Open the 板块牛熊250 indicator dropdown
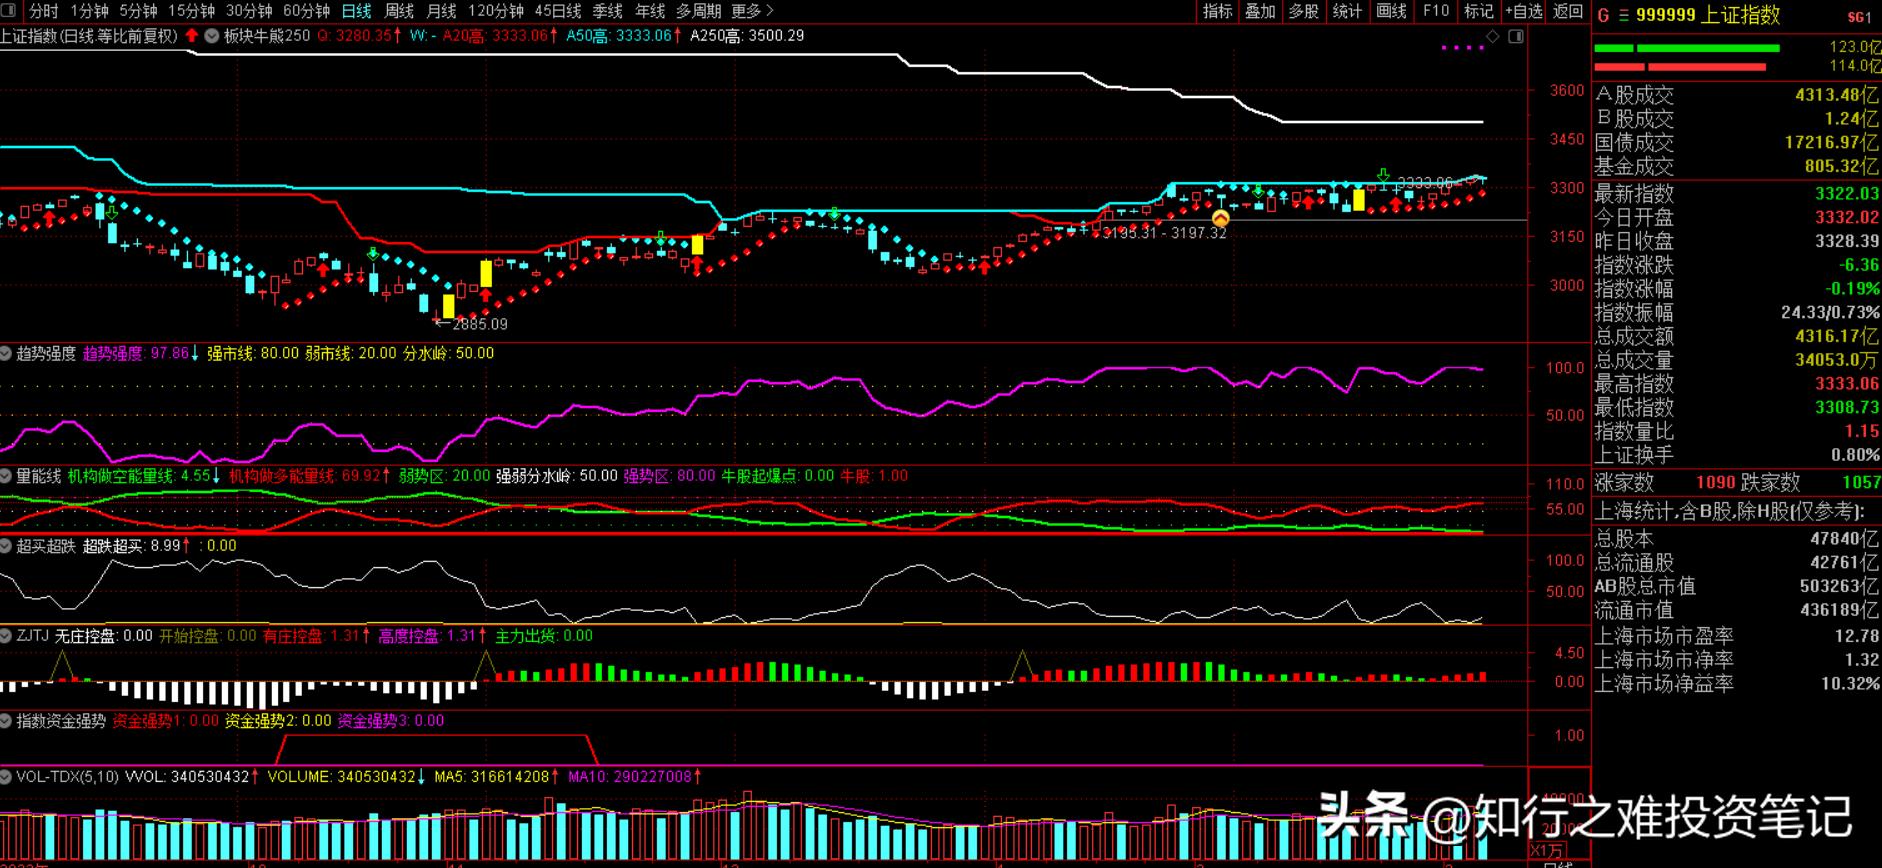This screenshot has width=1882, height=868. point(212,36)
